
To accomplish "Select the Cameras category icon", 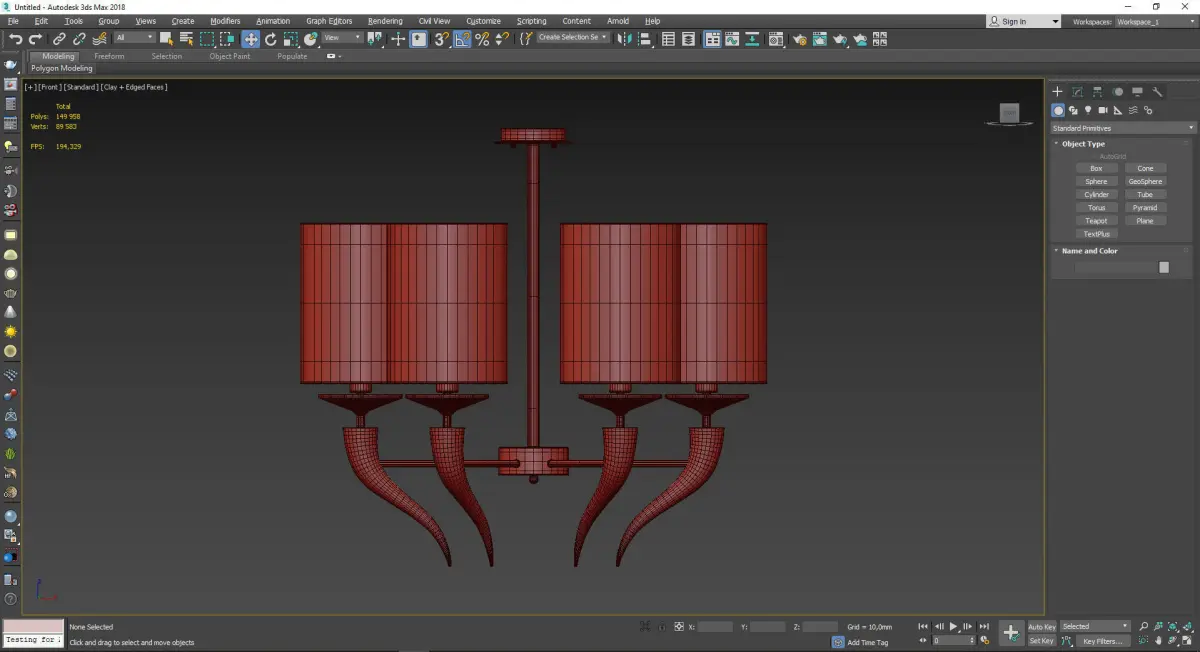I will (x=1103, y=110).
